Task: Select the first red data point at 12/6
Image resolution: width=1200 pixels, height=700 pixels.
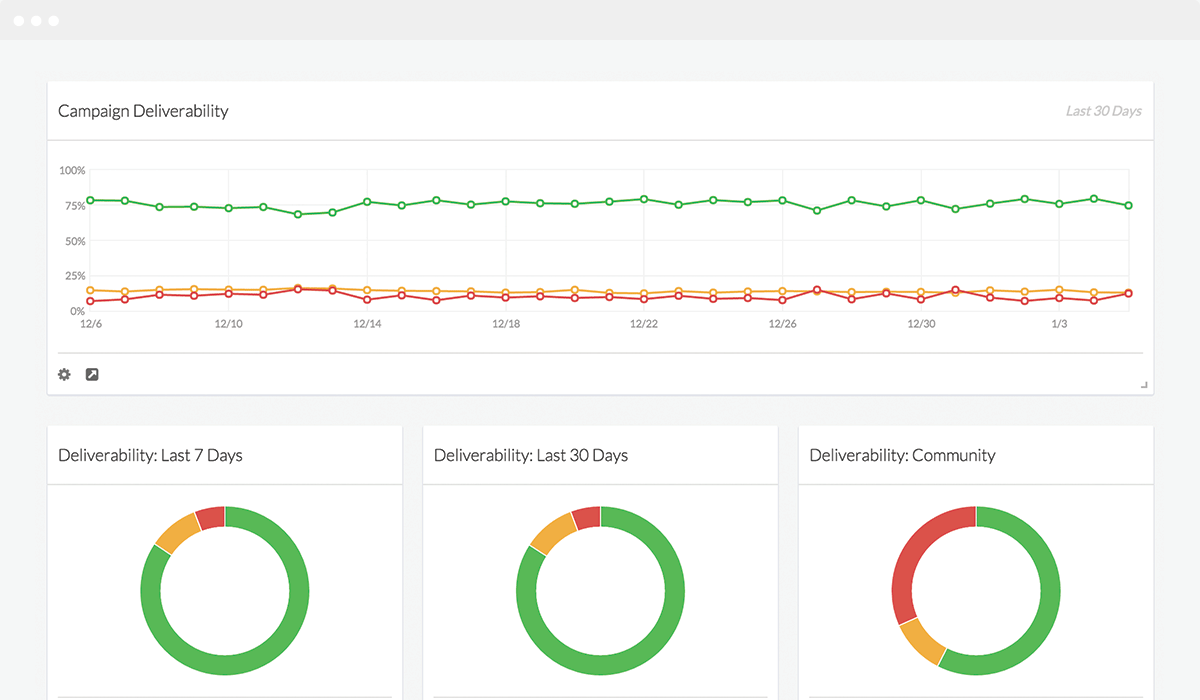Action: point(90,301)
